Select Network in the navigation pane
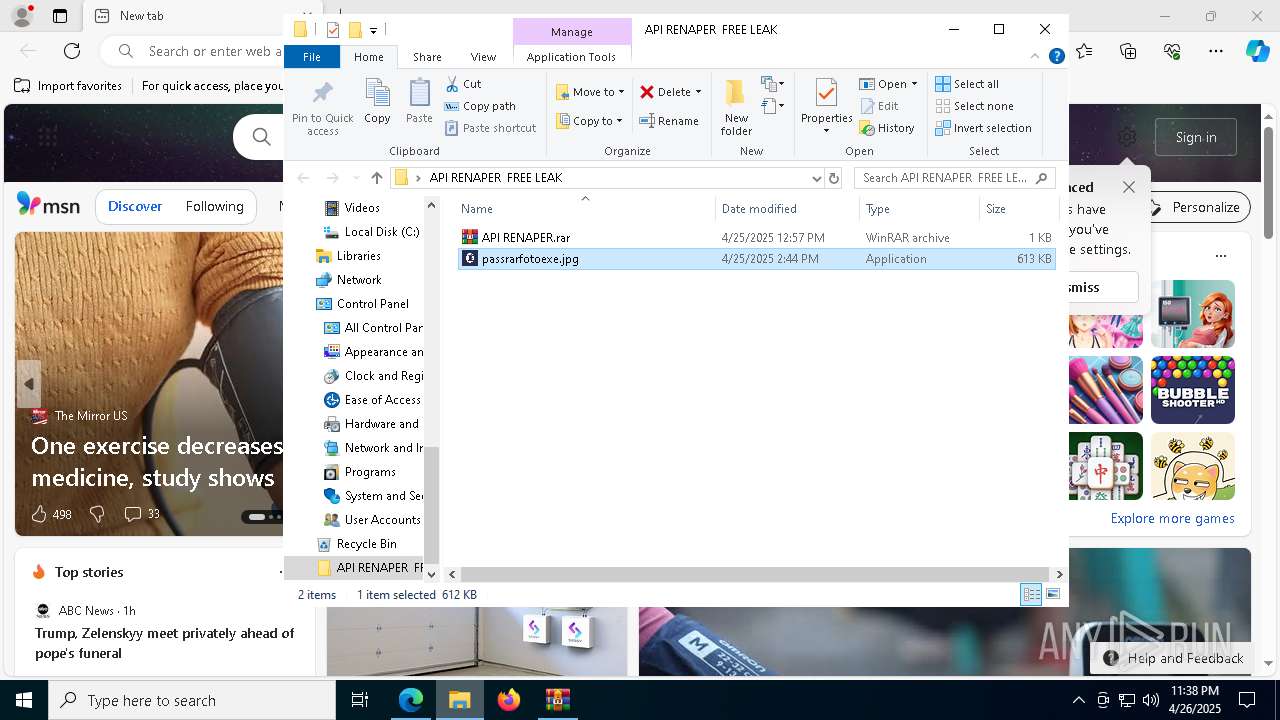1280x720 pixels. (348, 280)
